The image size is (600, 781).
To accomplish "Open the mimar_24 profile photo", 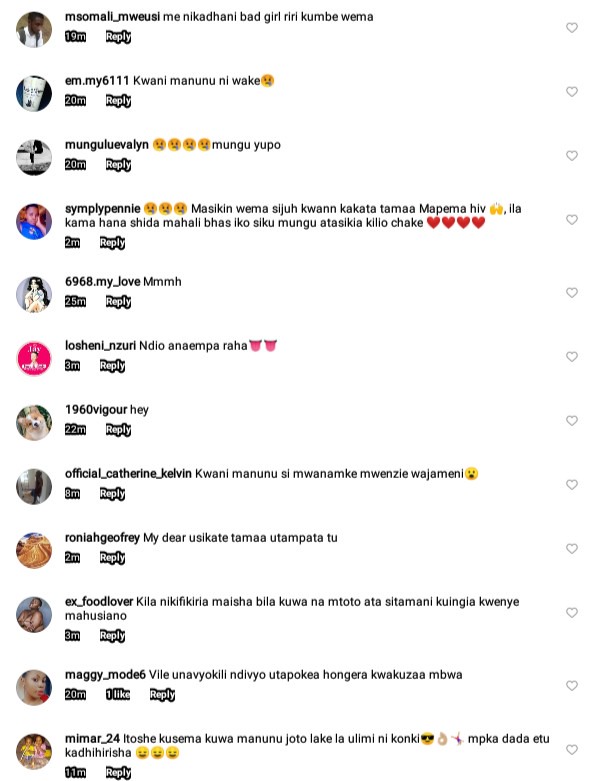I will tap(34, 751).
